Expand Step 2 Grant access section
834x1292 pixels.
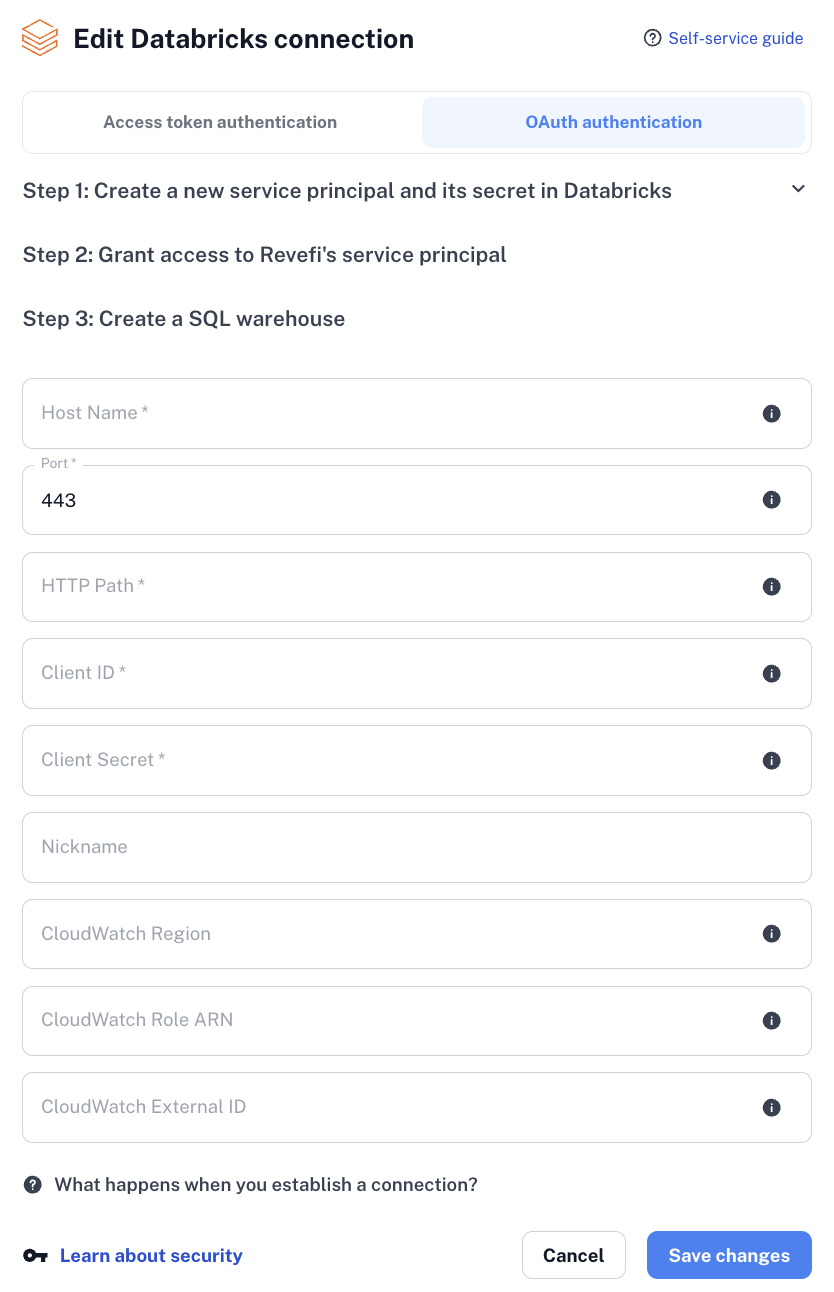click(x=264, y=255)
